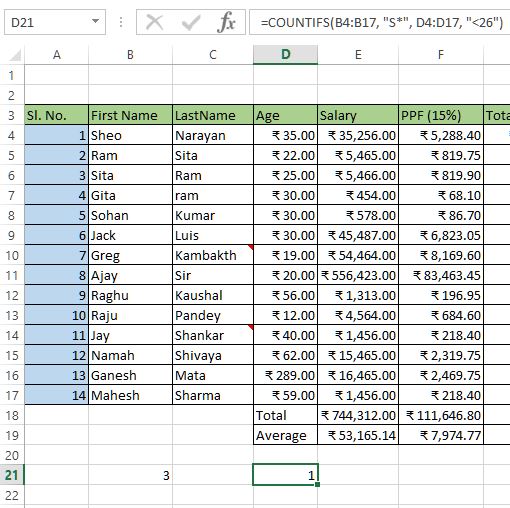Select the cell containing "Kumar"
This screenshot has width=510, height=508.
pyautogui.click(x=213, y=215)
